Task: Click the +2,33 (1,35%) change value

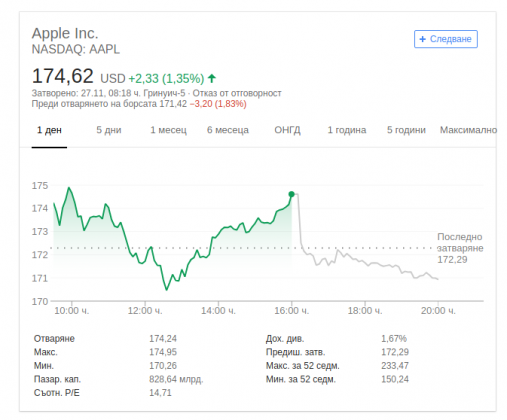Action: point(166,79)
